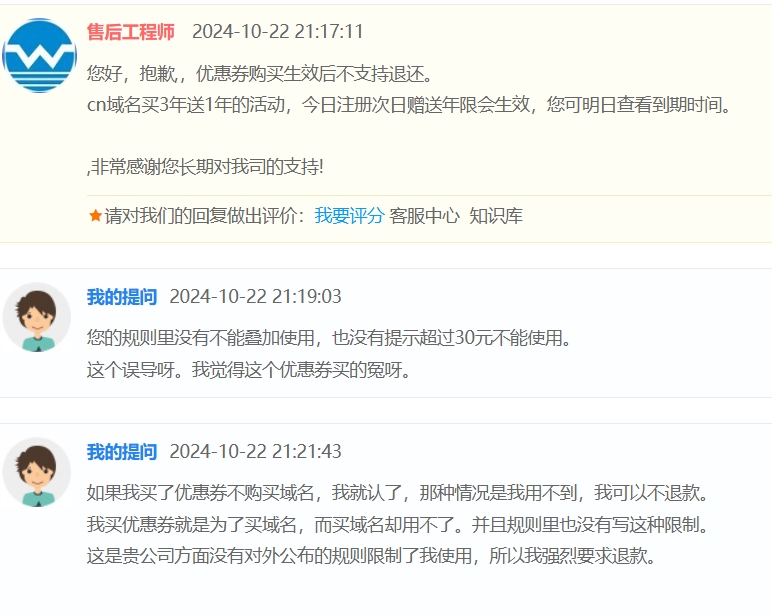
Task: Click the timestamp 2024-10-22 21:19:03
Action: coord(255,296)
